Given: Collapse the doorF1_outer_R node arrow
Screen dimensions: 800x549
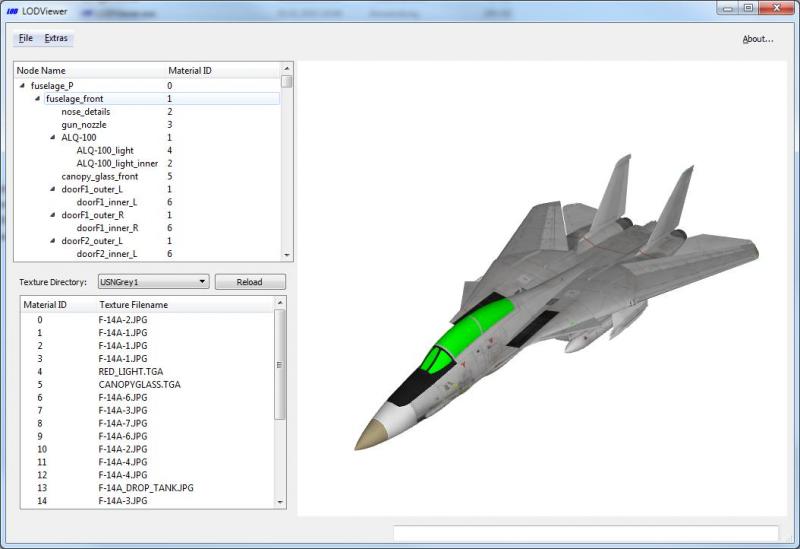Looking at the screenshot, I should click(x=53, y=215).
